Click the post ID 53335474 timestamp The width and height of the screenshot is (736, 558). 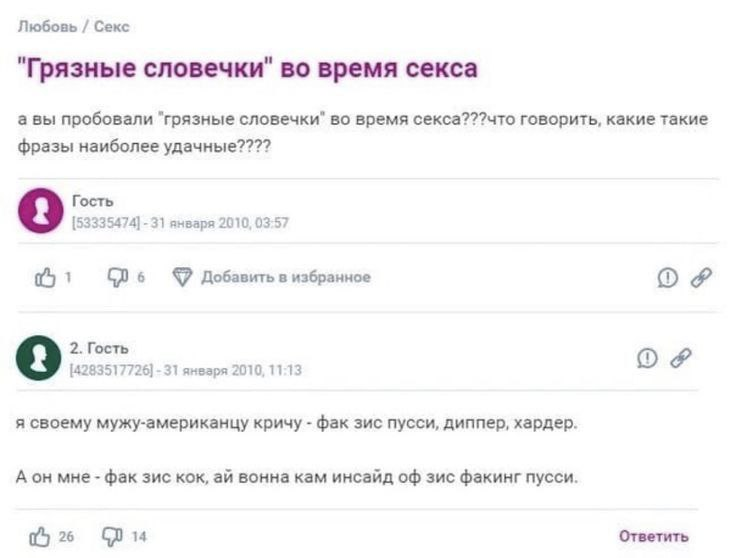(x=180, y=223)
